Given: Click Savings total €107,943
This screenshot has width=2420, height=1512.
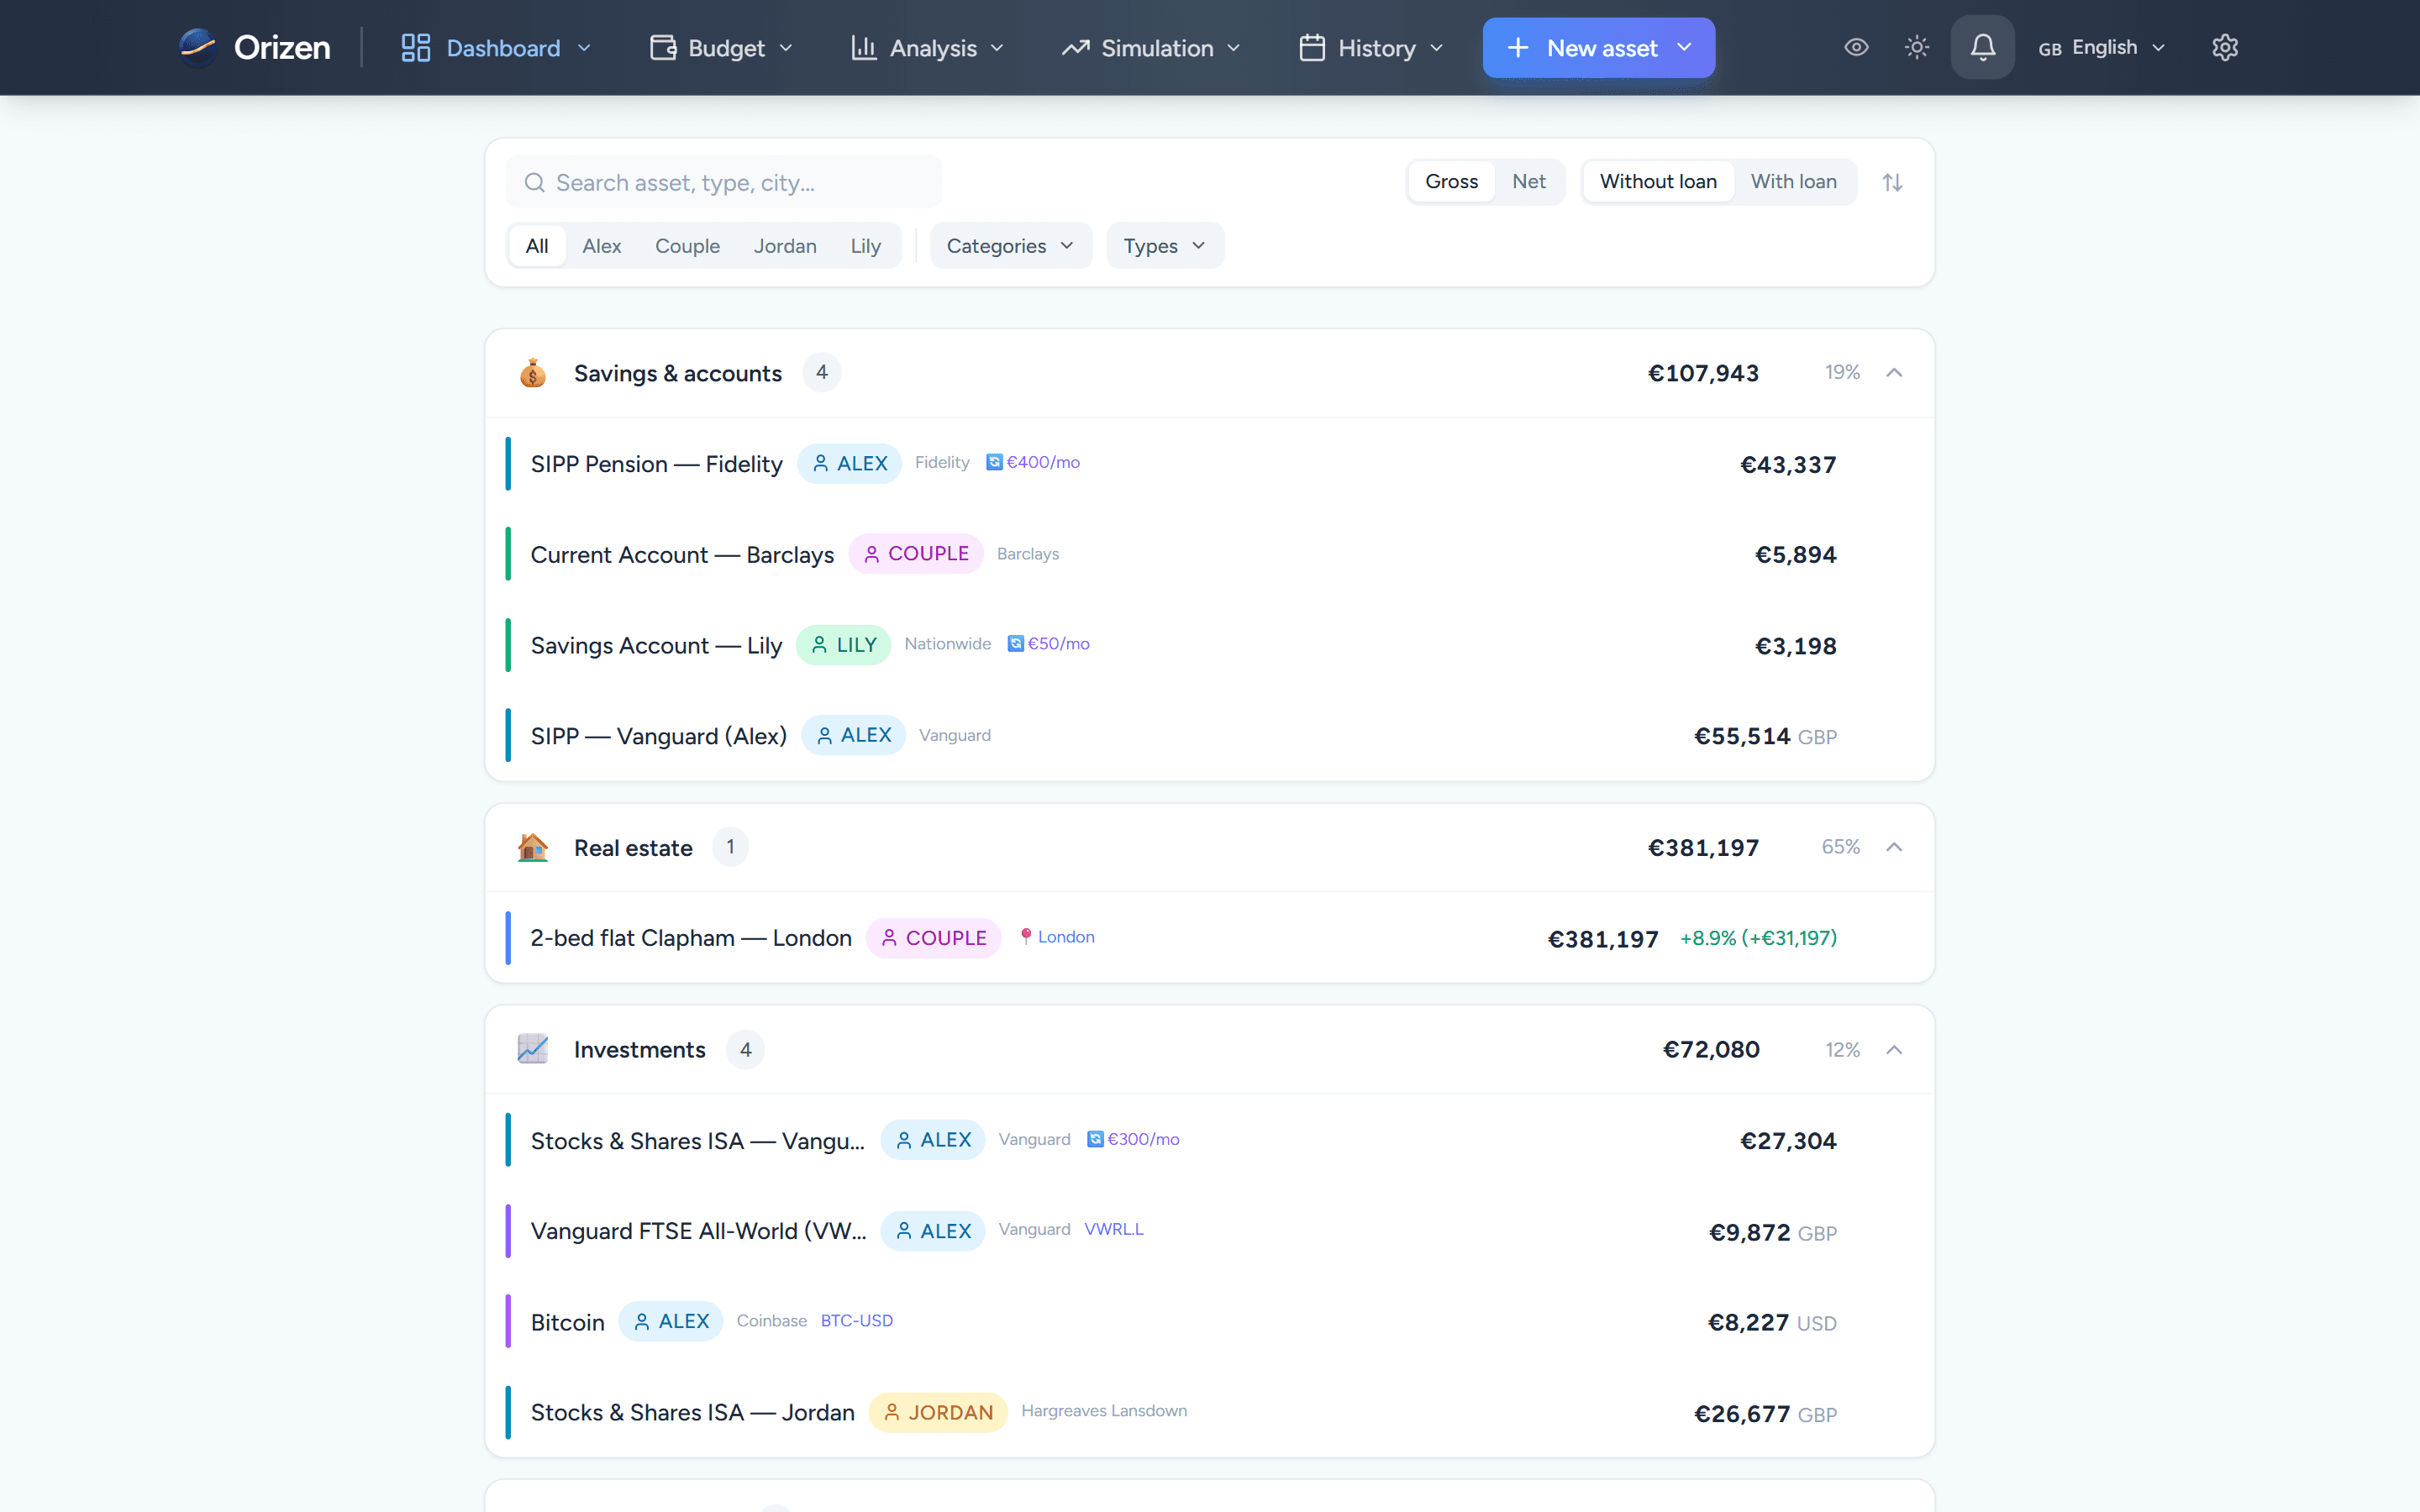Looking at the screenshot, I should [x=1703, y=373].
